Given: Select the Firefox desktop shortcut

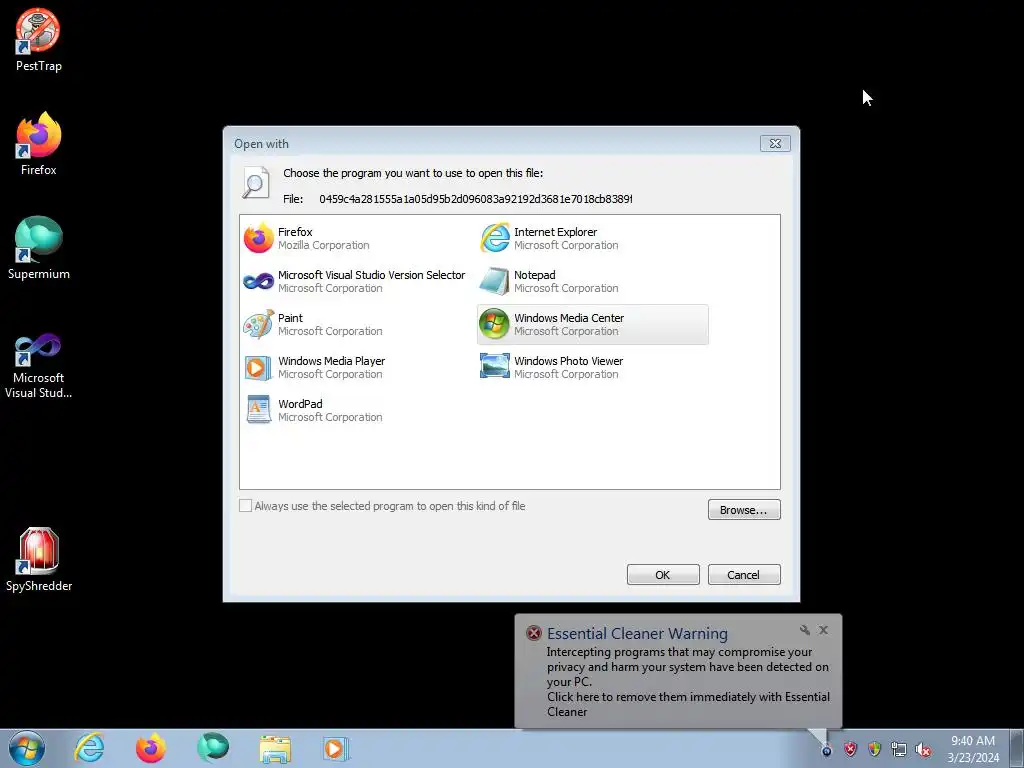Looking at the screenshot, I should coord(39,144).
